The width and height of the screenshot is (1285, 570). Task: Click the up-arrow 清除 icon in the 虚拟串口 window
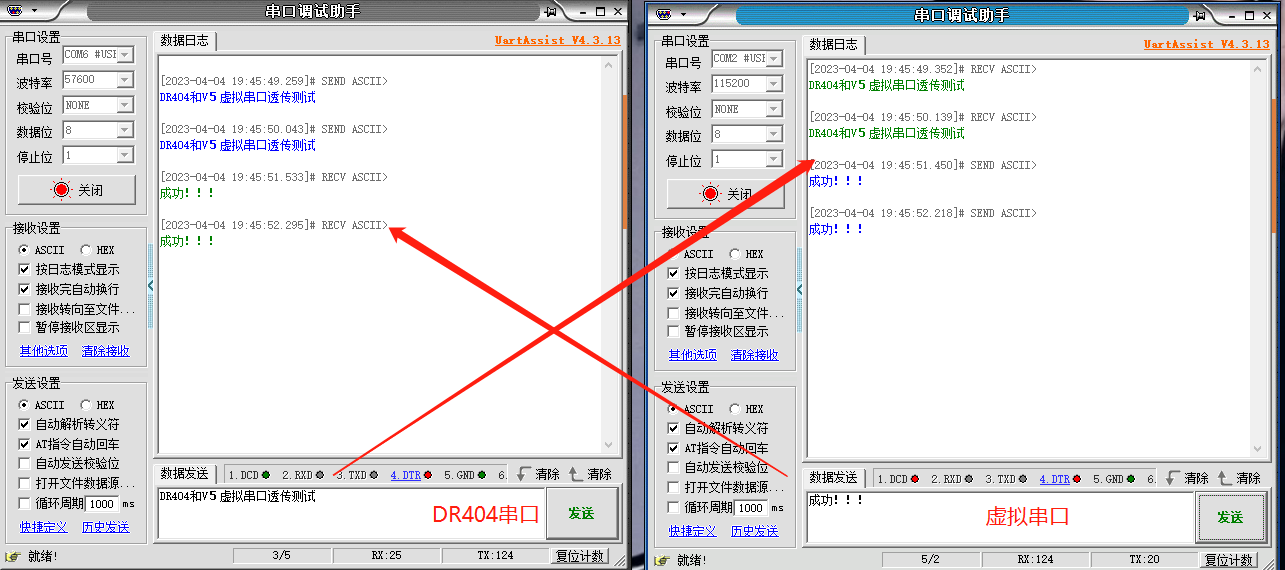pyautogui.click(x=1223, y=478)
